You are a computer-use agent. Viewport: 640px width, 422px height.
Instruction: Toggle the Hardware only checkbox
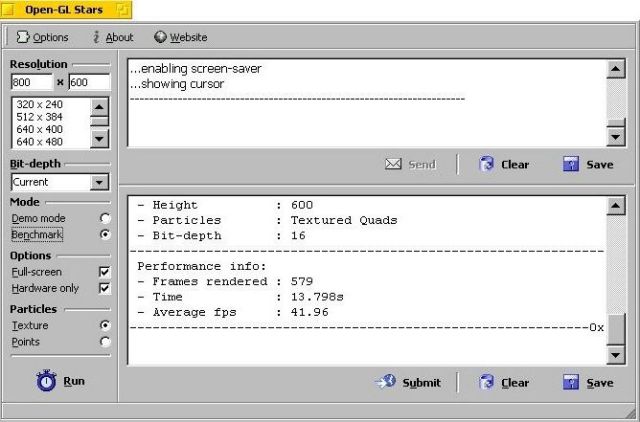105,288
